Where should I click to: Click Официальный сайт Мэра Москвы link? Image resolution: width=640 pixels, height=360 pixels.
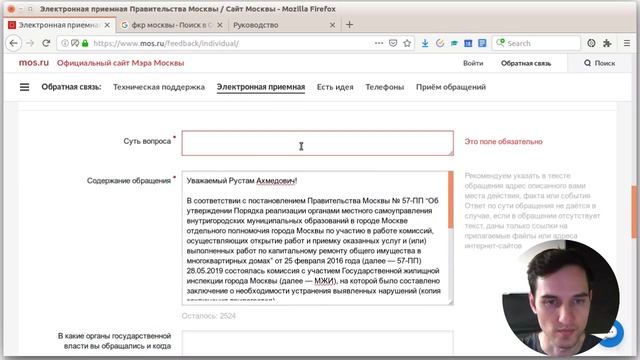click(120, 63)
